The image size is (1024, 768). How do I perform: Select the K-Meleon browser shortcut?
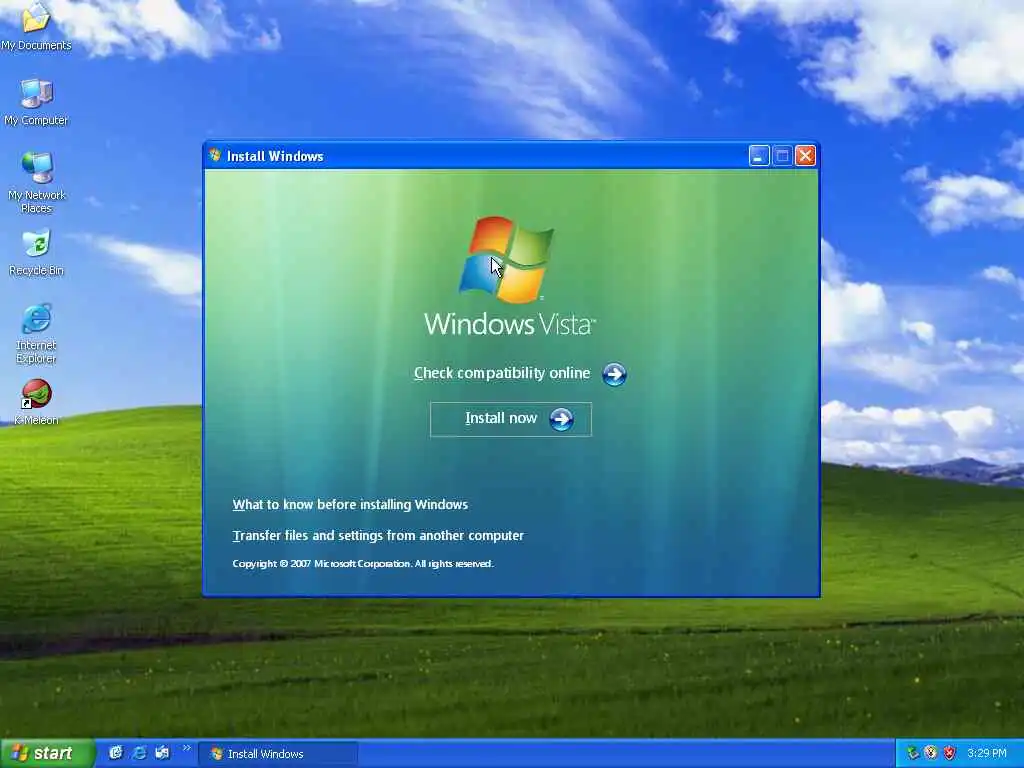pyautogui.click(x=36, y=402)
